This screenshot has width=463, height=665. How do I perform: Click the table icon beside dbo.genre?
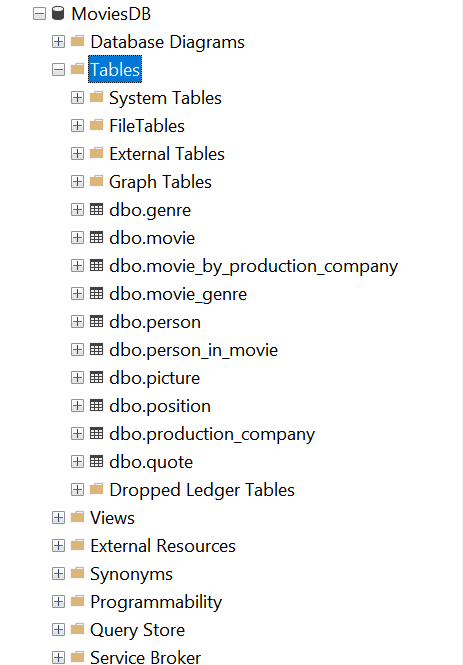click(96, 209)
